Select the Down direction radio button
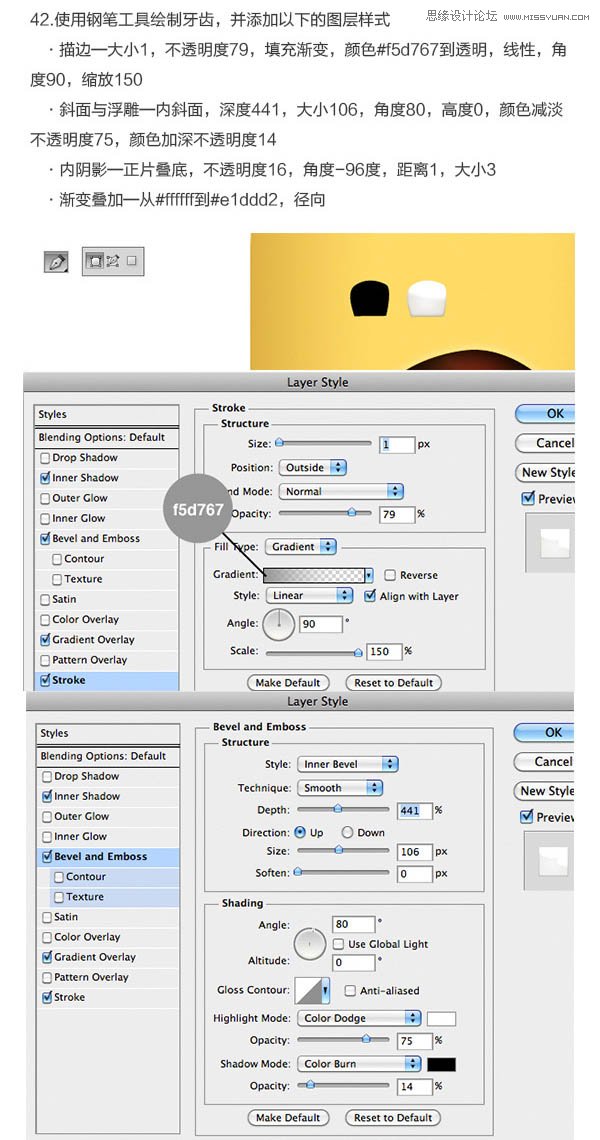This screenshot has width=600, height=1140. tap(348, 832)
